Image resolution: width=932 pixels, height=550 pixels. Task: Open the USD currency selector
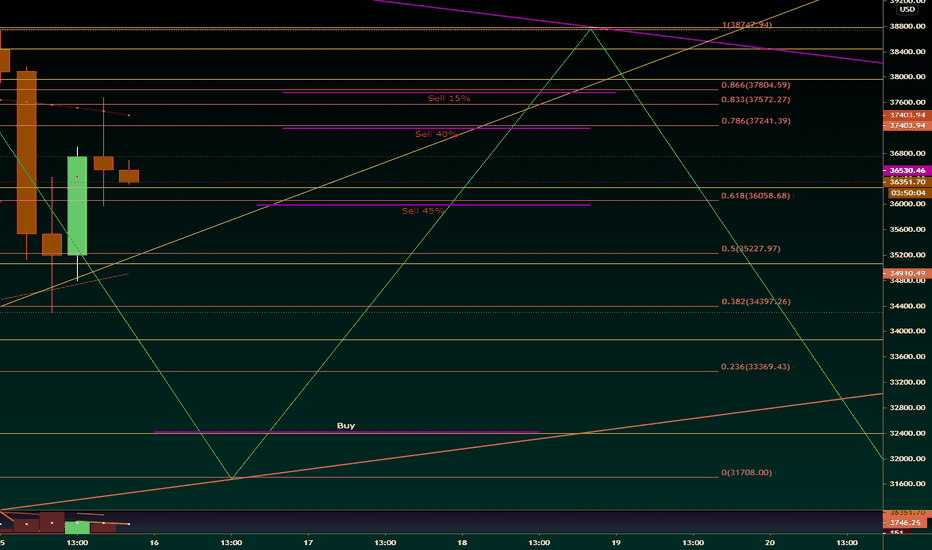tap(907, 10)
